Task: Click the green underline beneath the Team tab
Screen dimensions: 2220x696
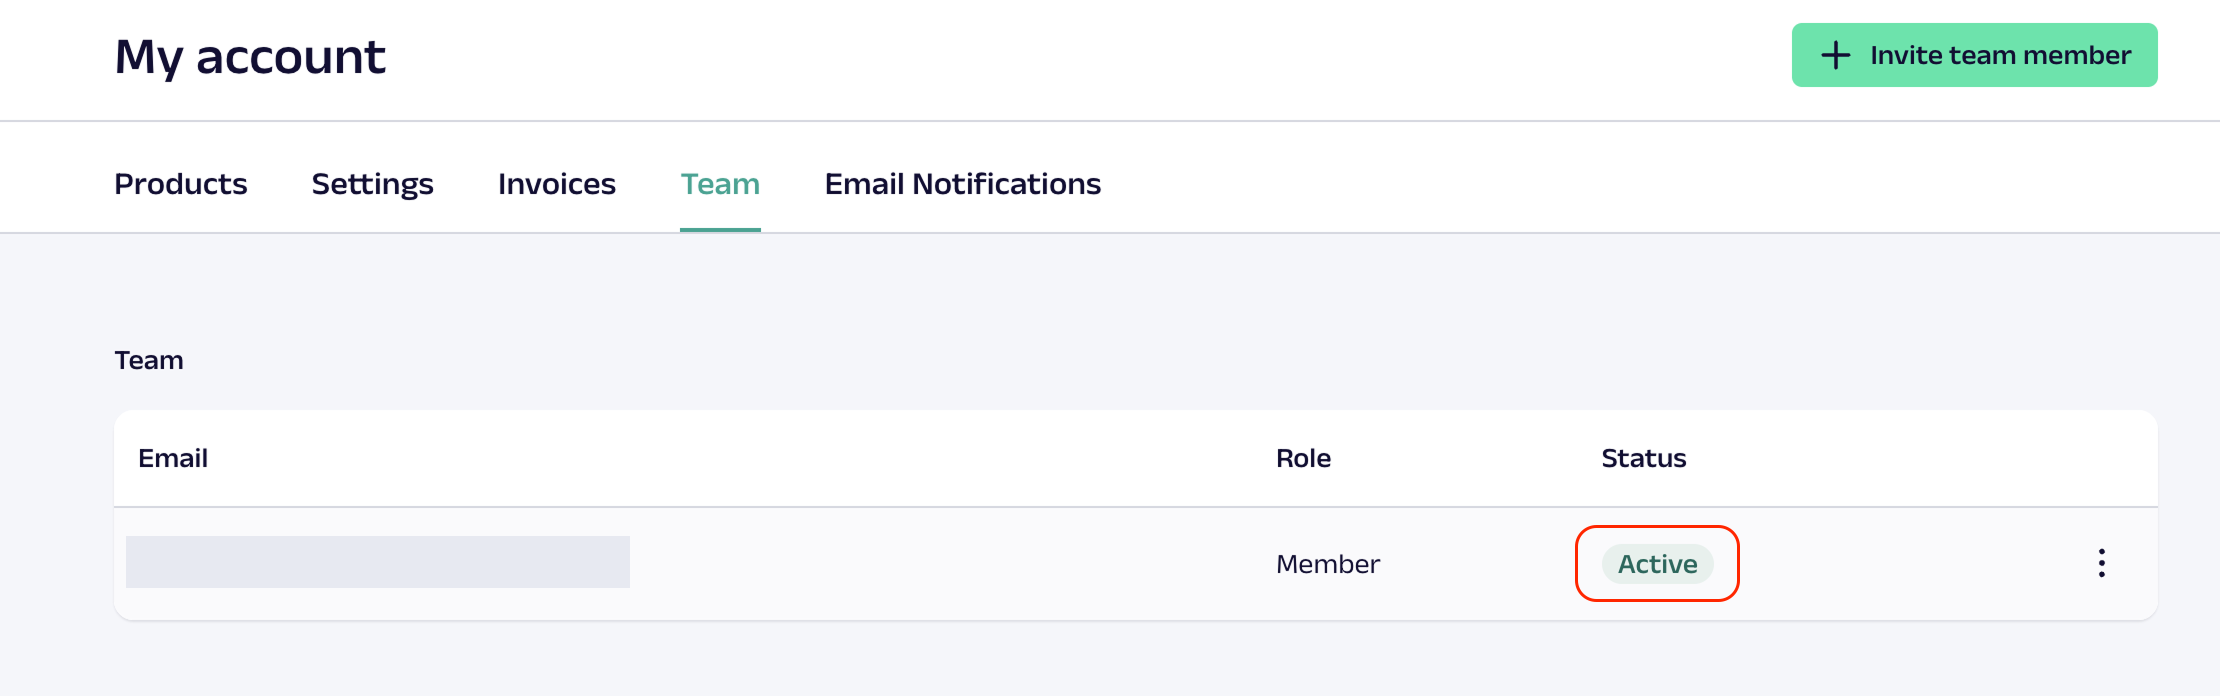Action: pos(720,229)
